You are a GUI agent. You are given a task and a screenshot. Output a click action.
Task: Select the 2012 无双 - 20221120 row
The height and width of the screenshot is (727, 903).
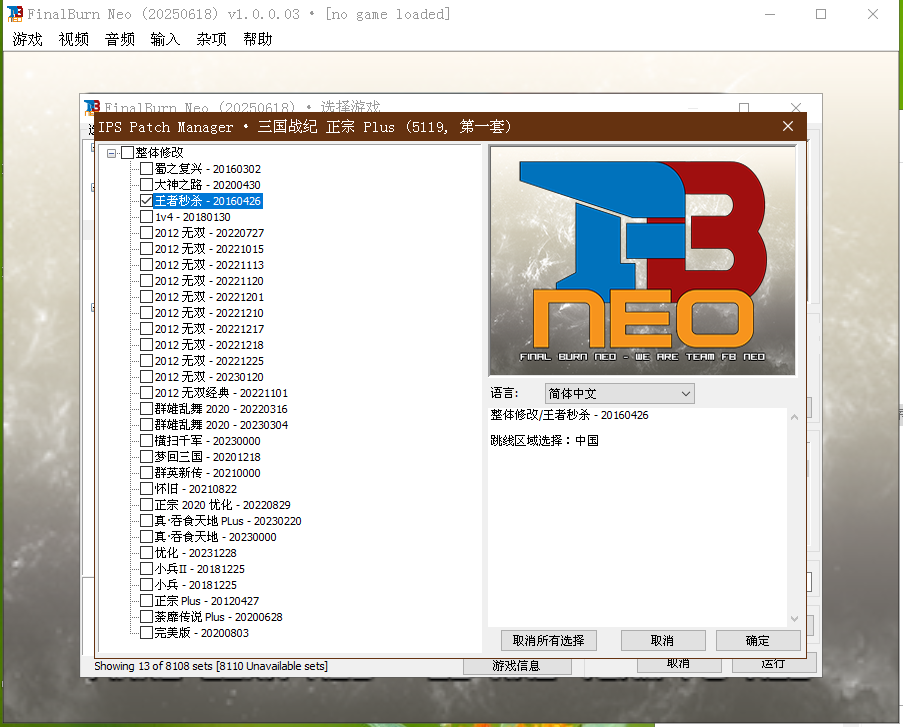click(x=209, y=281)
